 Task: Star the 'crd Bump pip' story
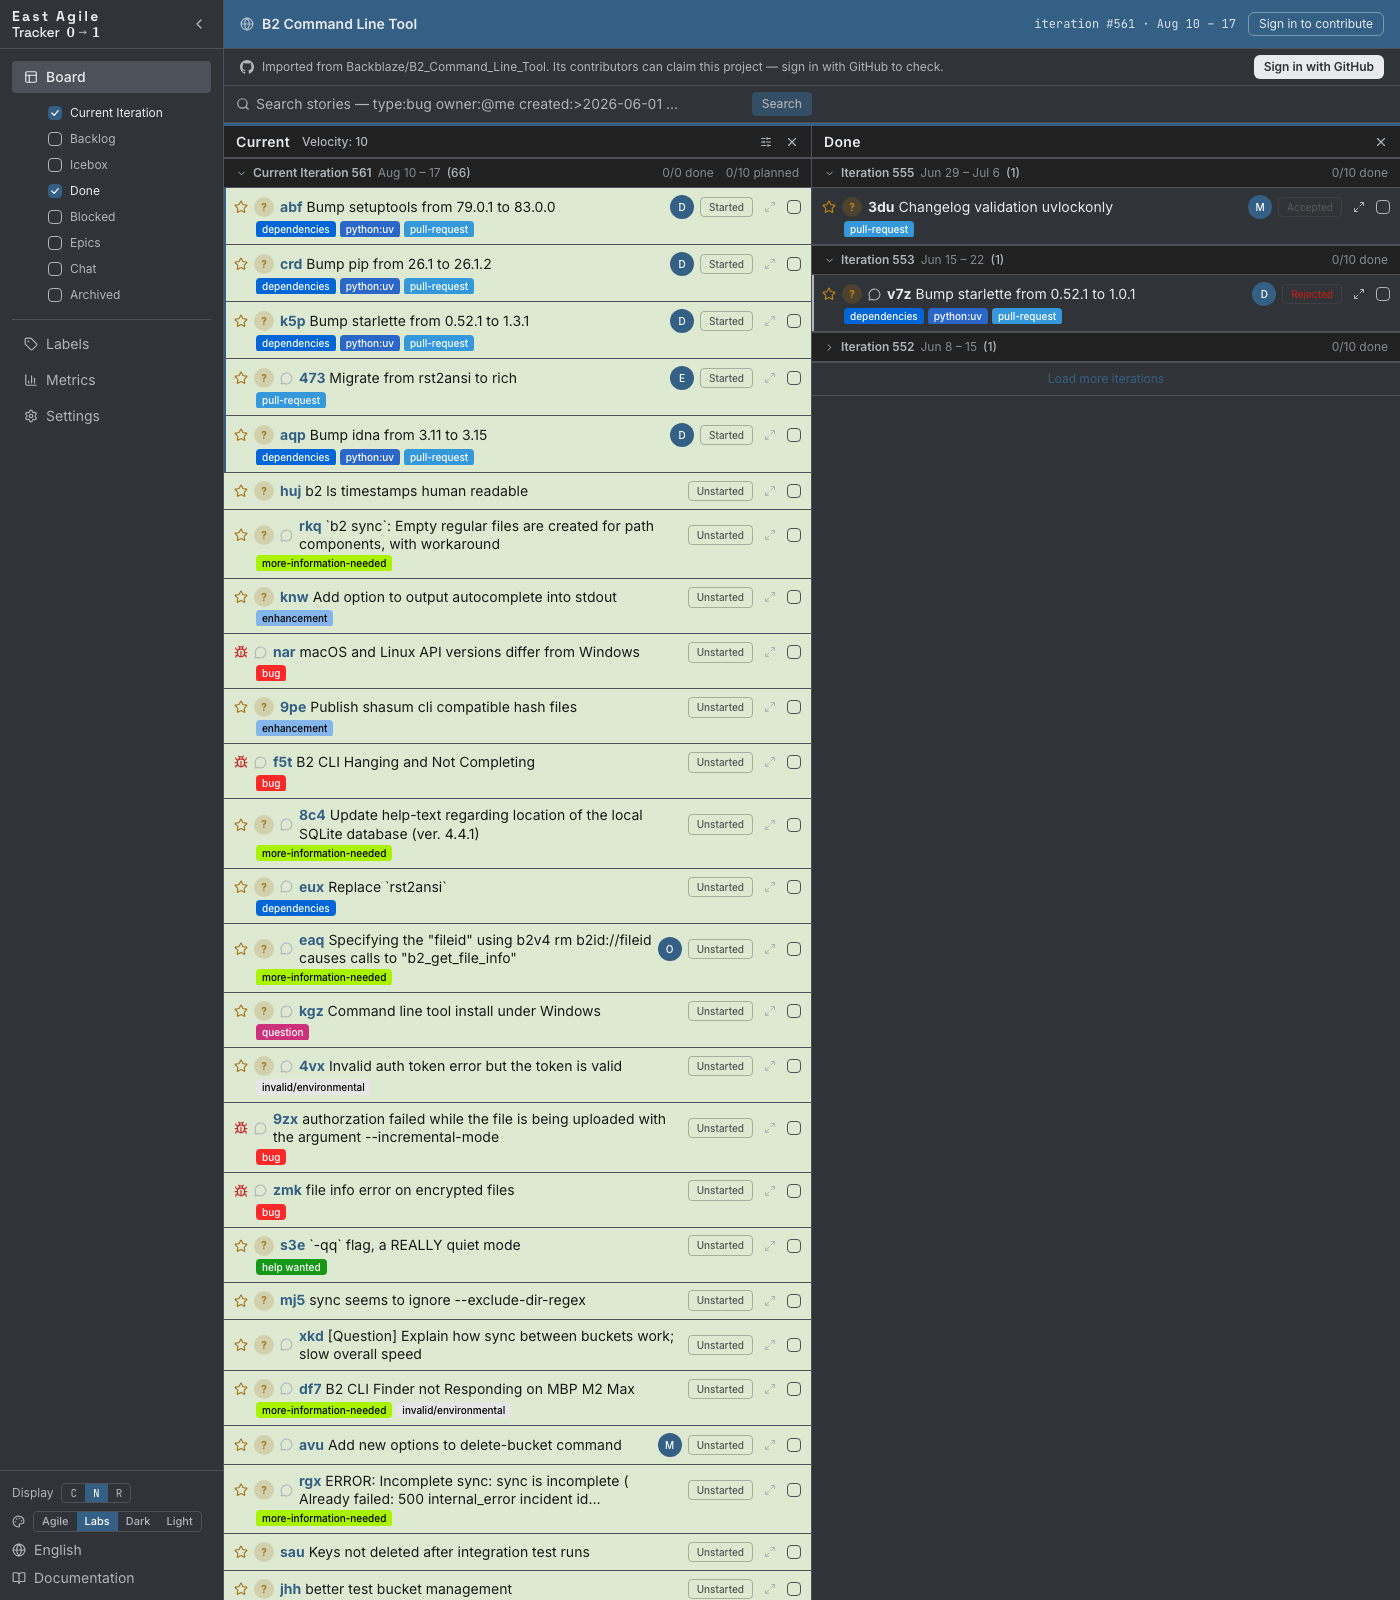241,264
